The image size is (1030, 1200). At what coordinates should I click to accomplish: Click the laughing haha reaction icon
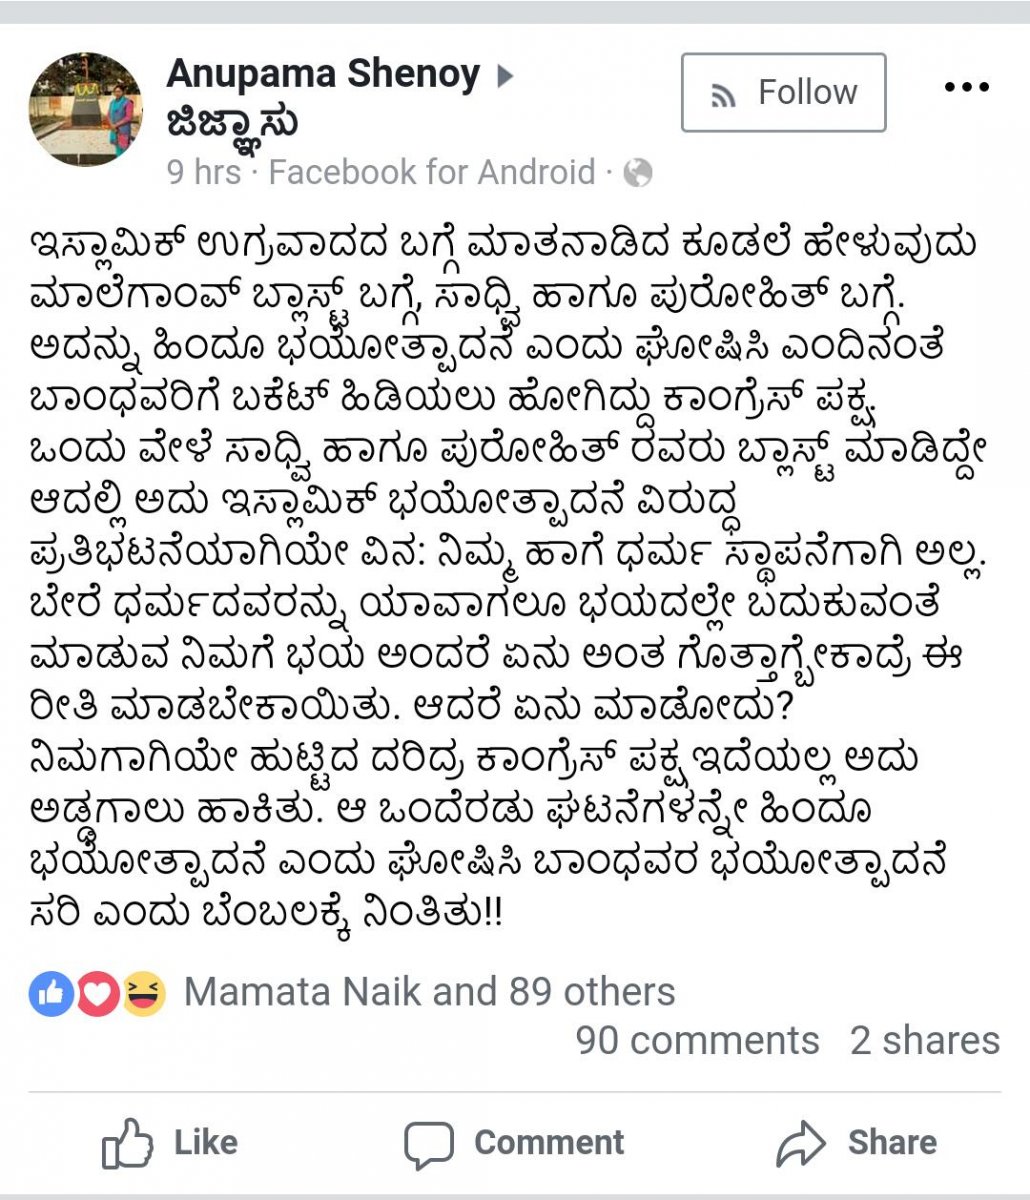point(143,993)
